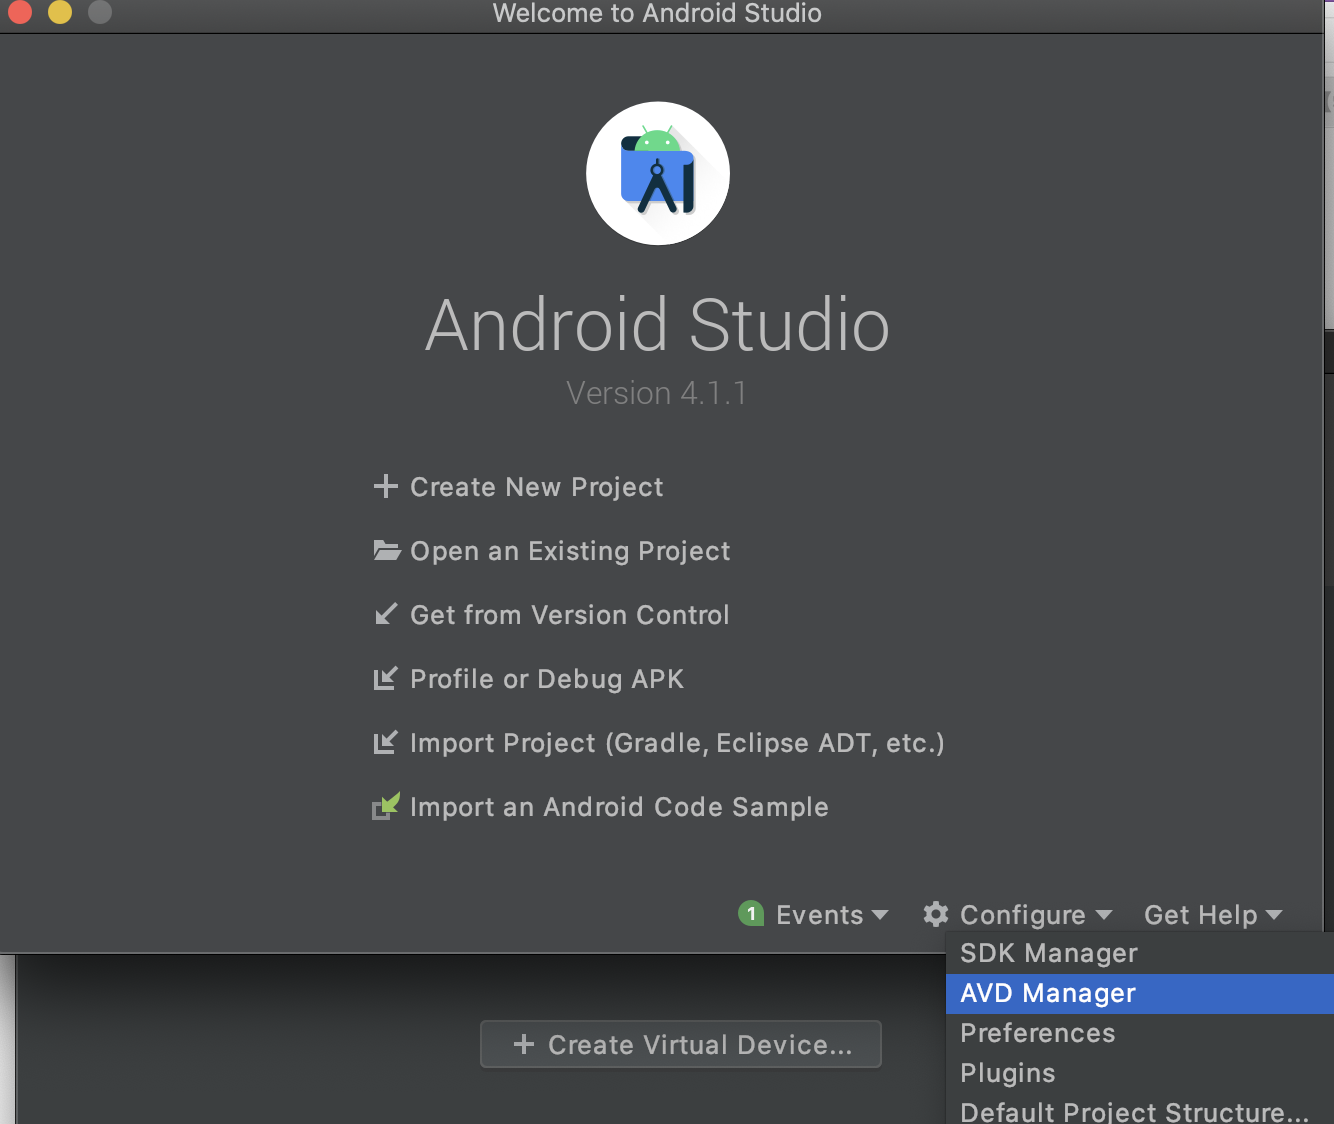
Task: Click the arrow next to Configure
Action: (1104, 915)
